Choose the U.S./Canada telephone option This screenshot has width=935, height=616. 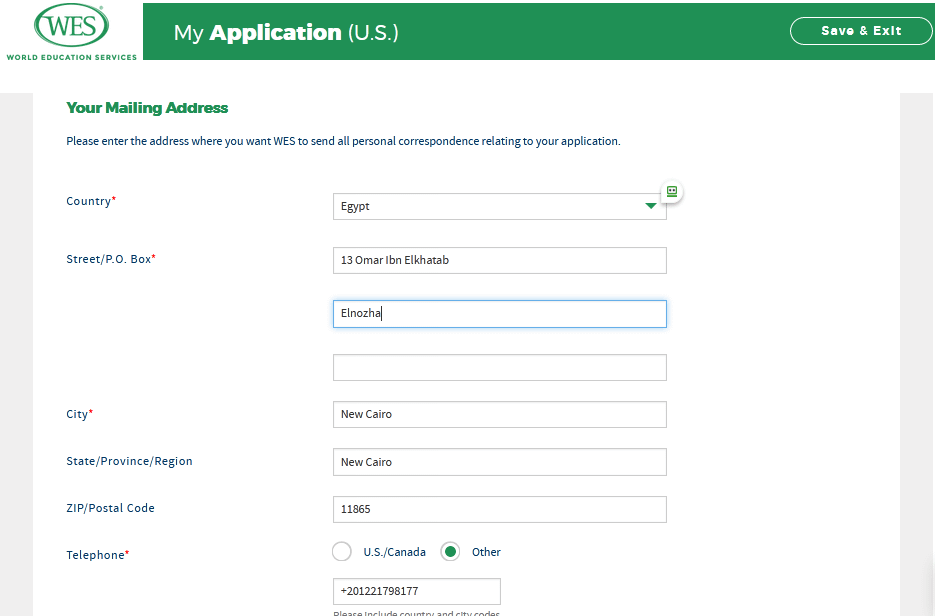click(x=341, y=551)
